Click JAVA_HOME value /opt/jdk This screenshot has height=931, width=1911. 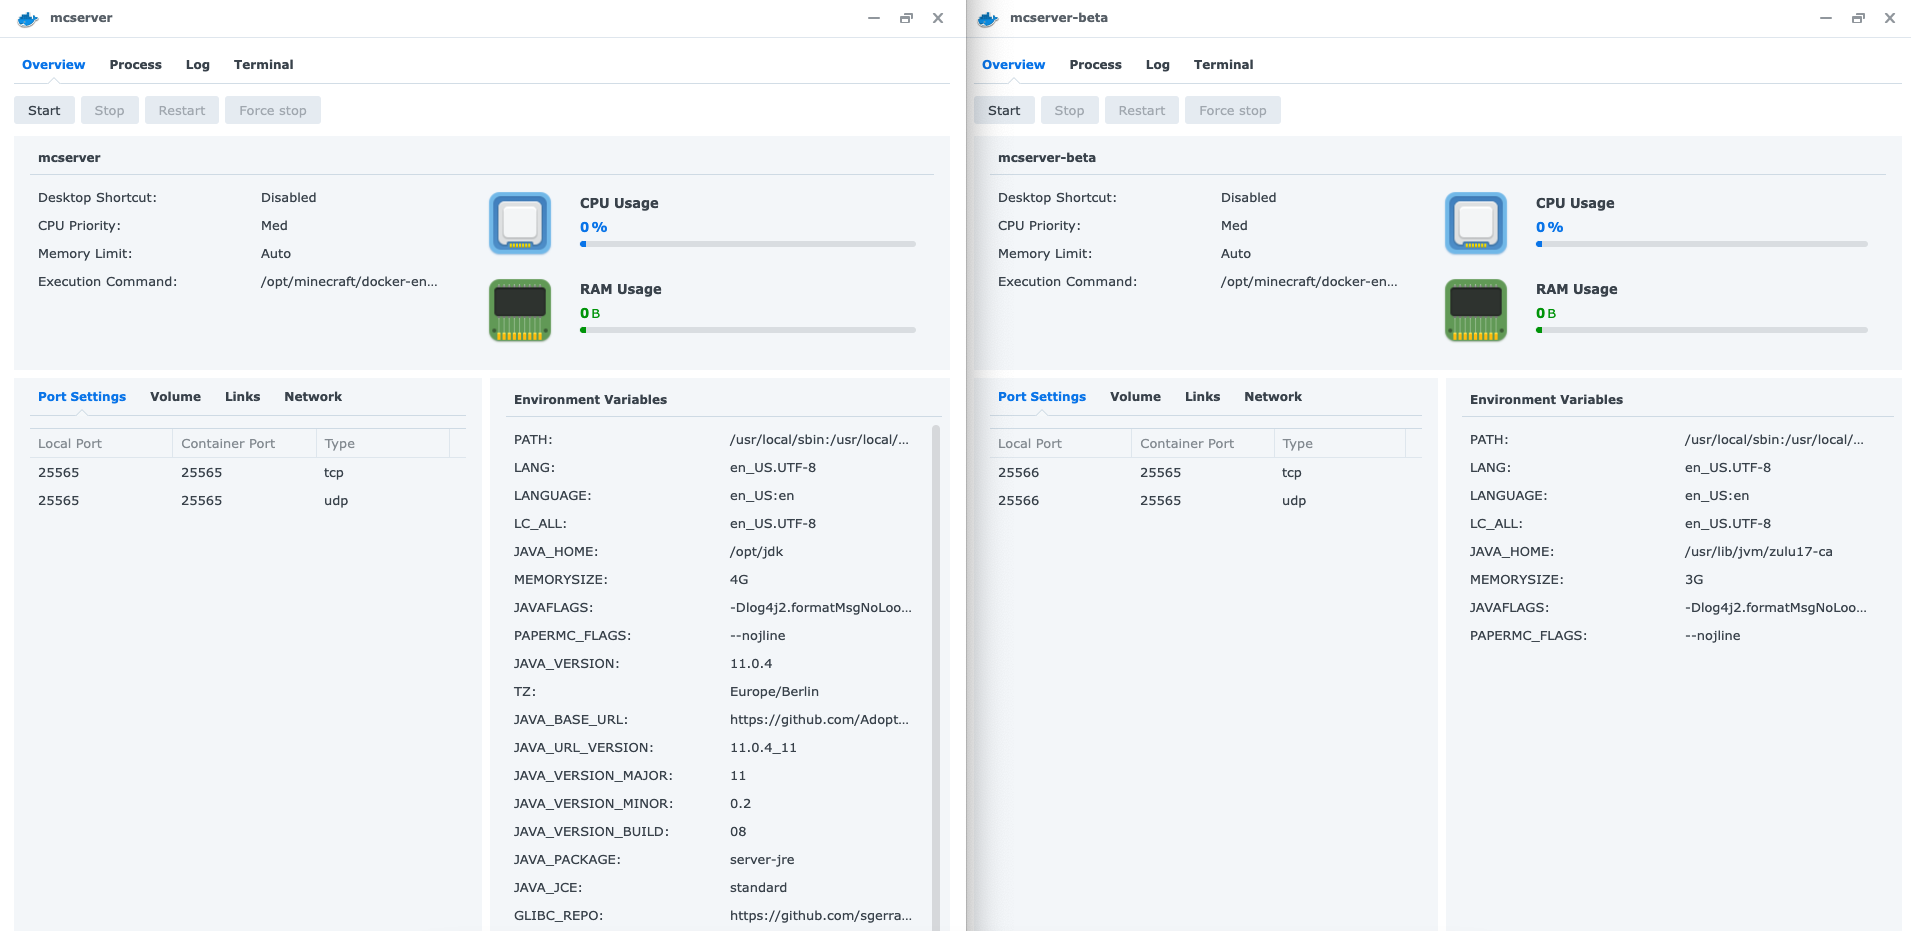point(757,552)
